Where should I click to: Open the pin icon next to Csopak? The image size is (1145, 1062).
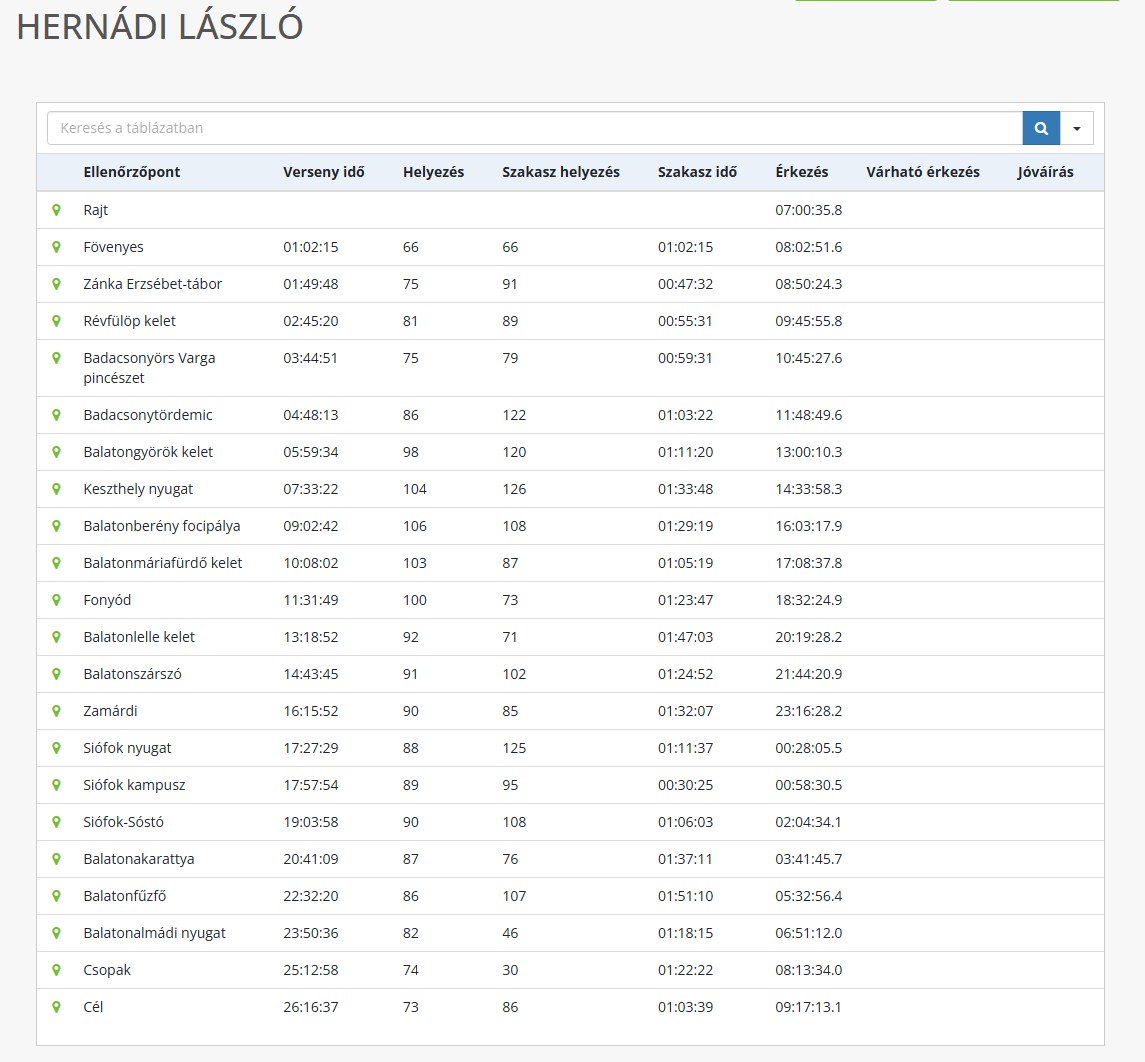point(57,970)
